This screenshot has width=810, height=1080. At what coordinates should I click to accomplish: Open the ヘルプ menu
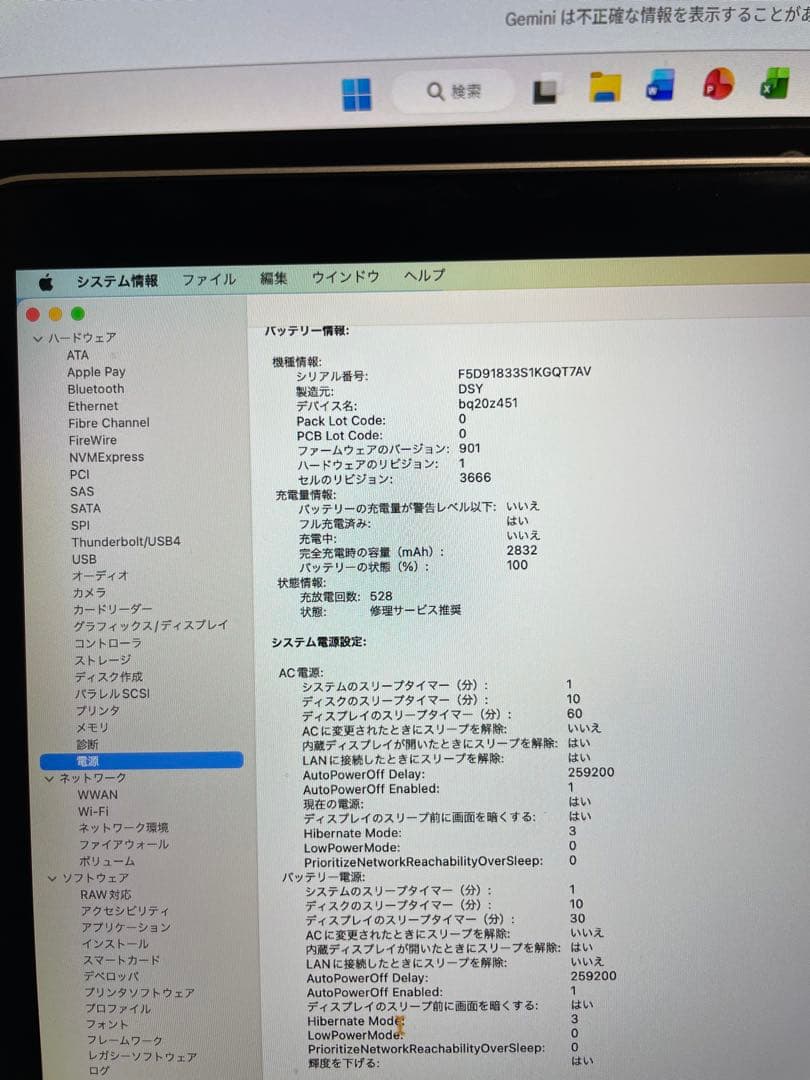(x=423, y=276)
